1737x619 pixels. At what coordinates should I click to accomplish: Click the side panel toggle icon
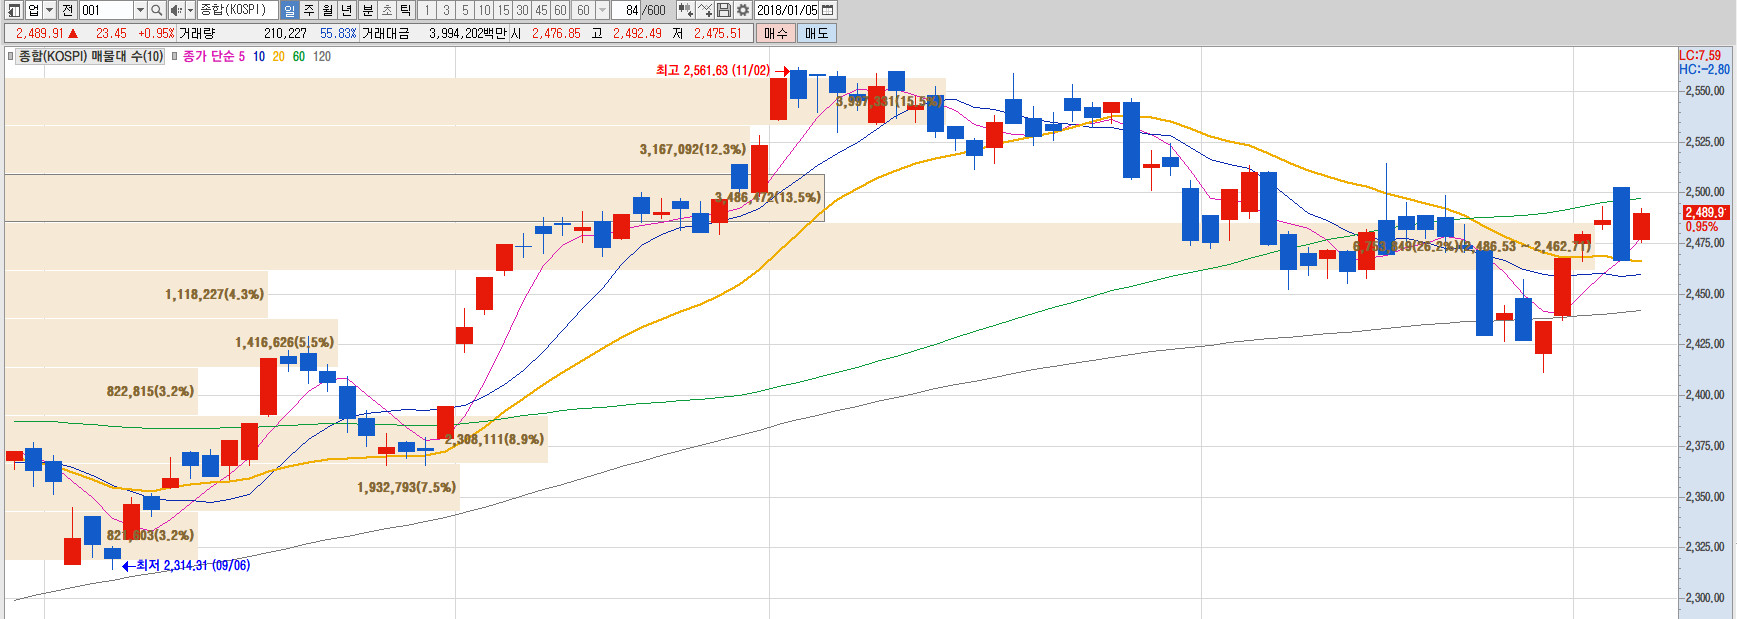pyautogui.click(x=14, y=10)
